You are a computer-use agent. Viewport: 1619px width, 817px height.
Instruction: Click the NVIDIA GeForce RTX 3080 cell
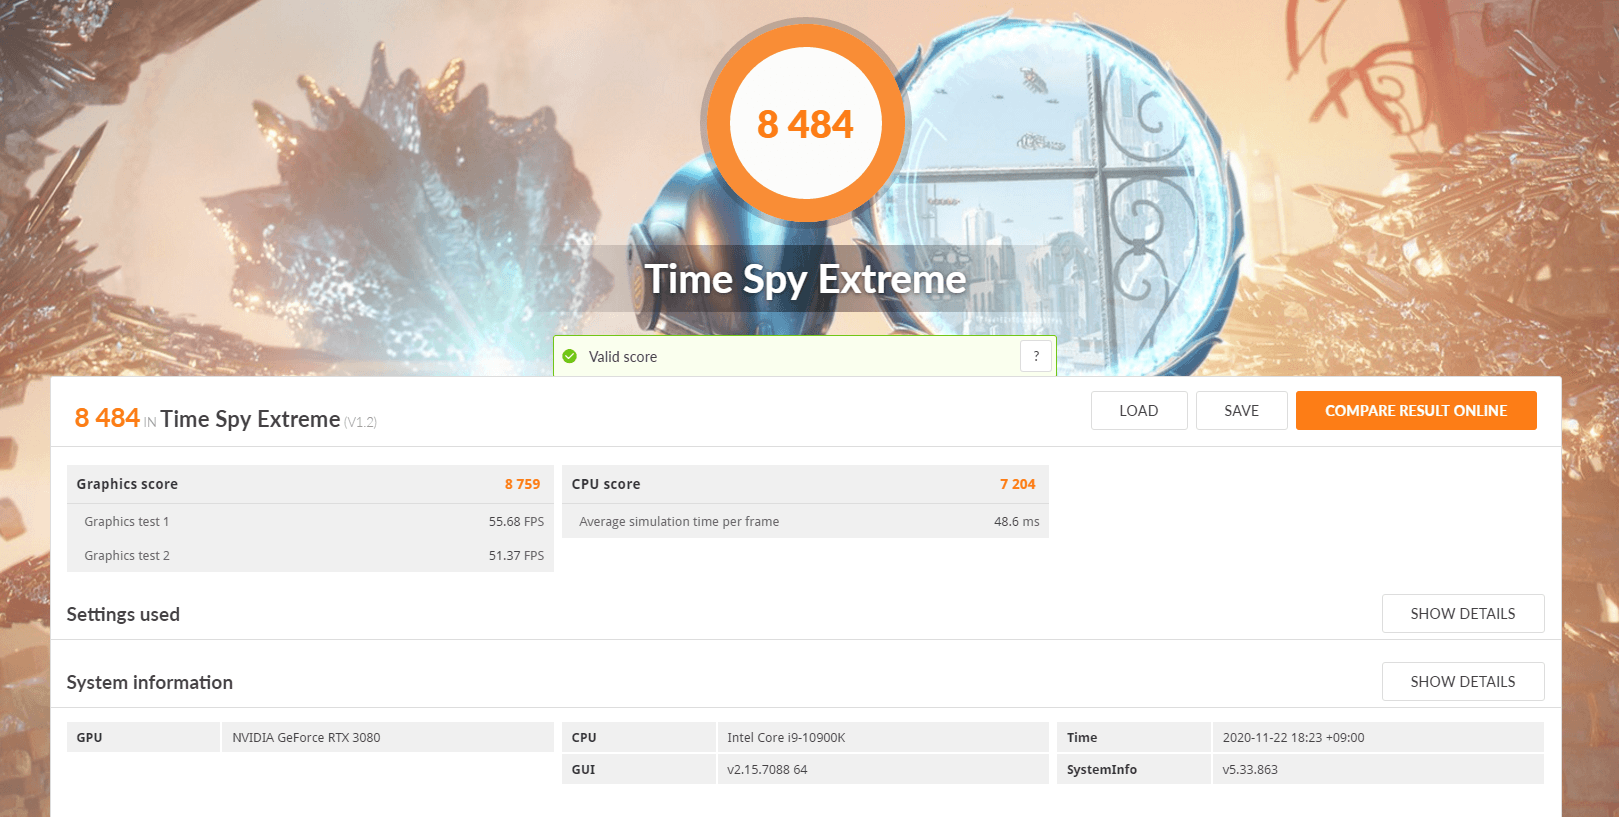[388, 738]
